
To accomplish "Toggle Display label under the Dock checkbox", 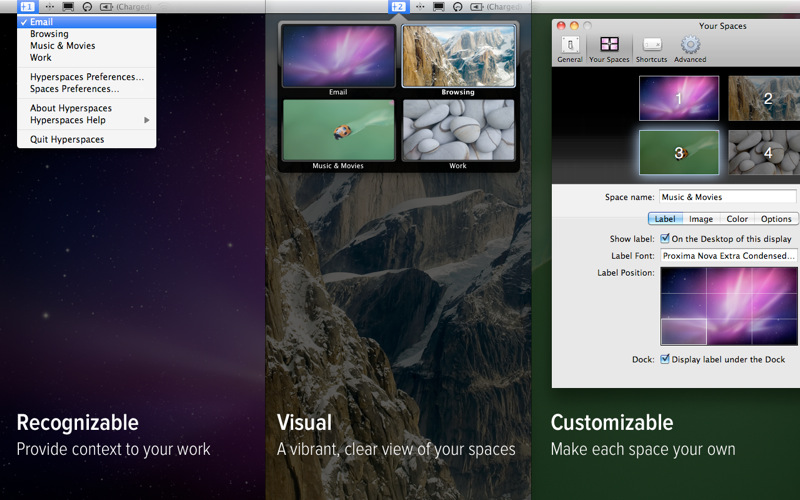I will [x=665, y=359].
